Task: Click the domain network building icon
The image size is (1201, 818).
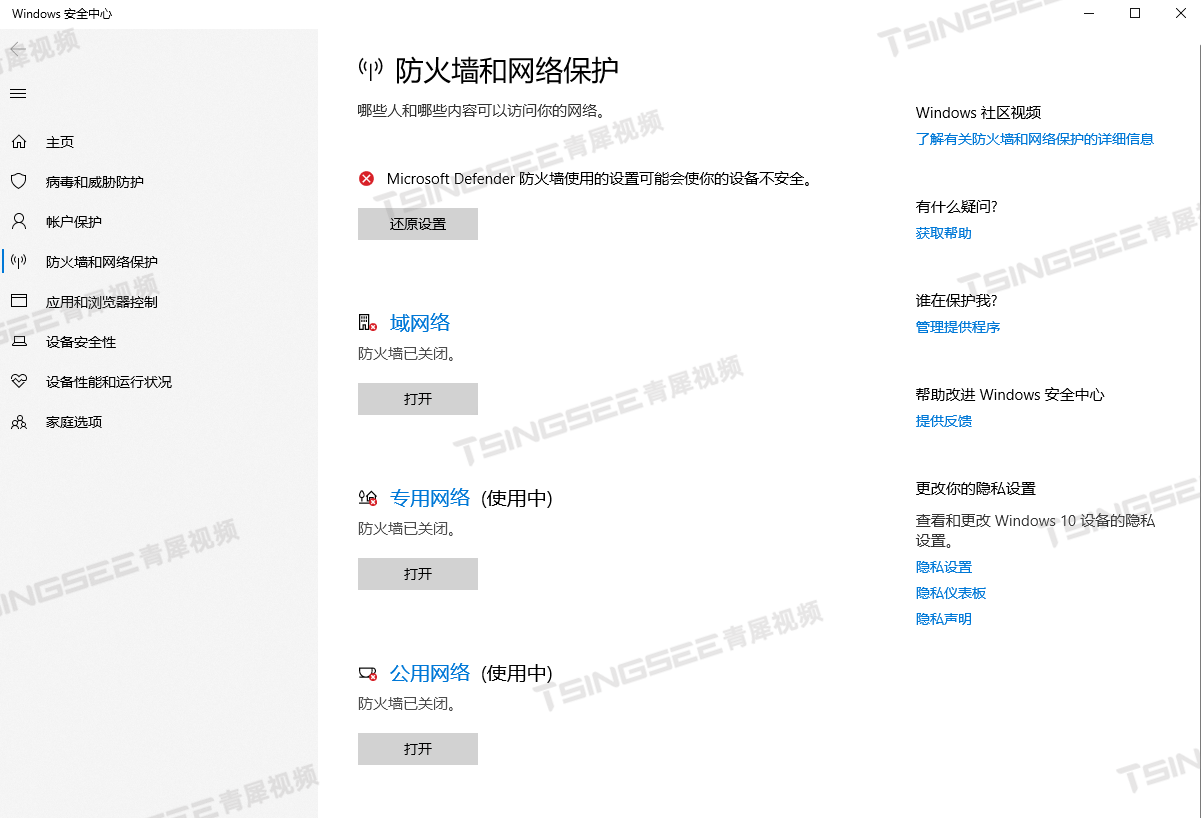Action: pyautogui.click(x=368, y=323)
